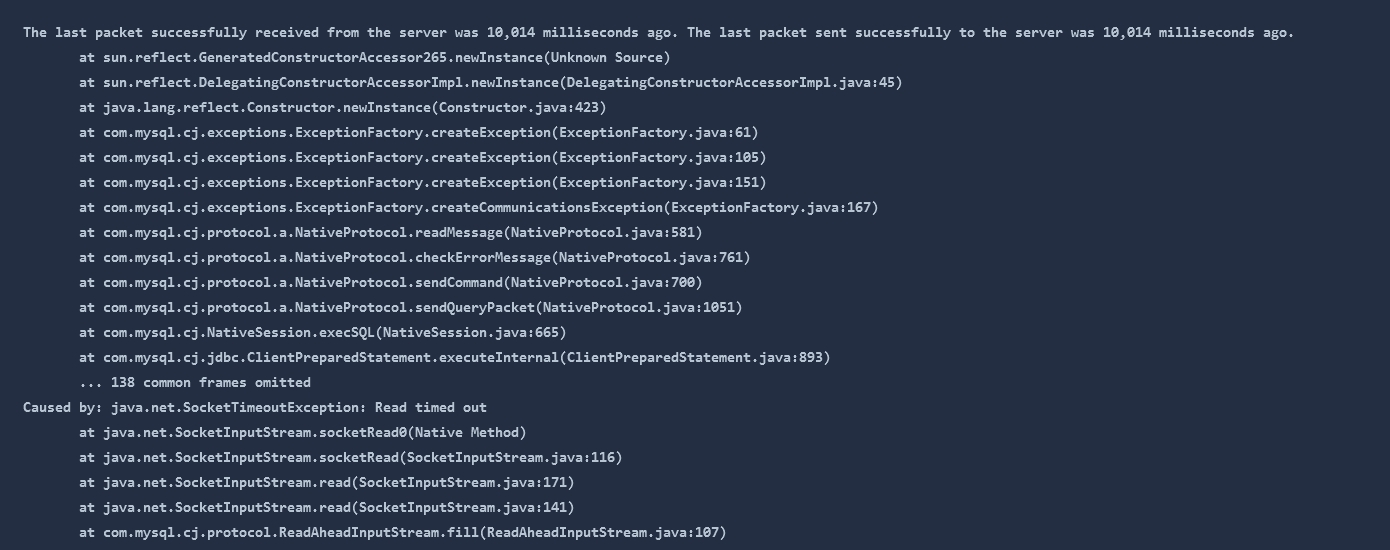Click the Constructor.java:423 stack frame
This screenshot has height=550, width=1390.
click(x=343, y=108)
